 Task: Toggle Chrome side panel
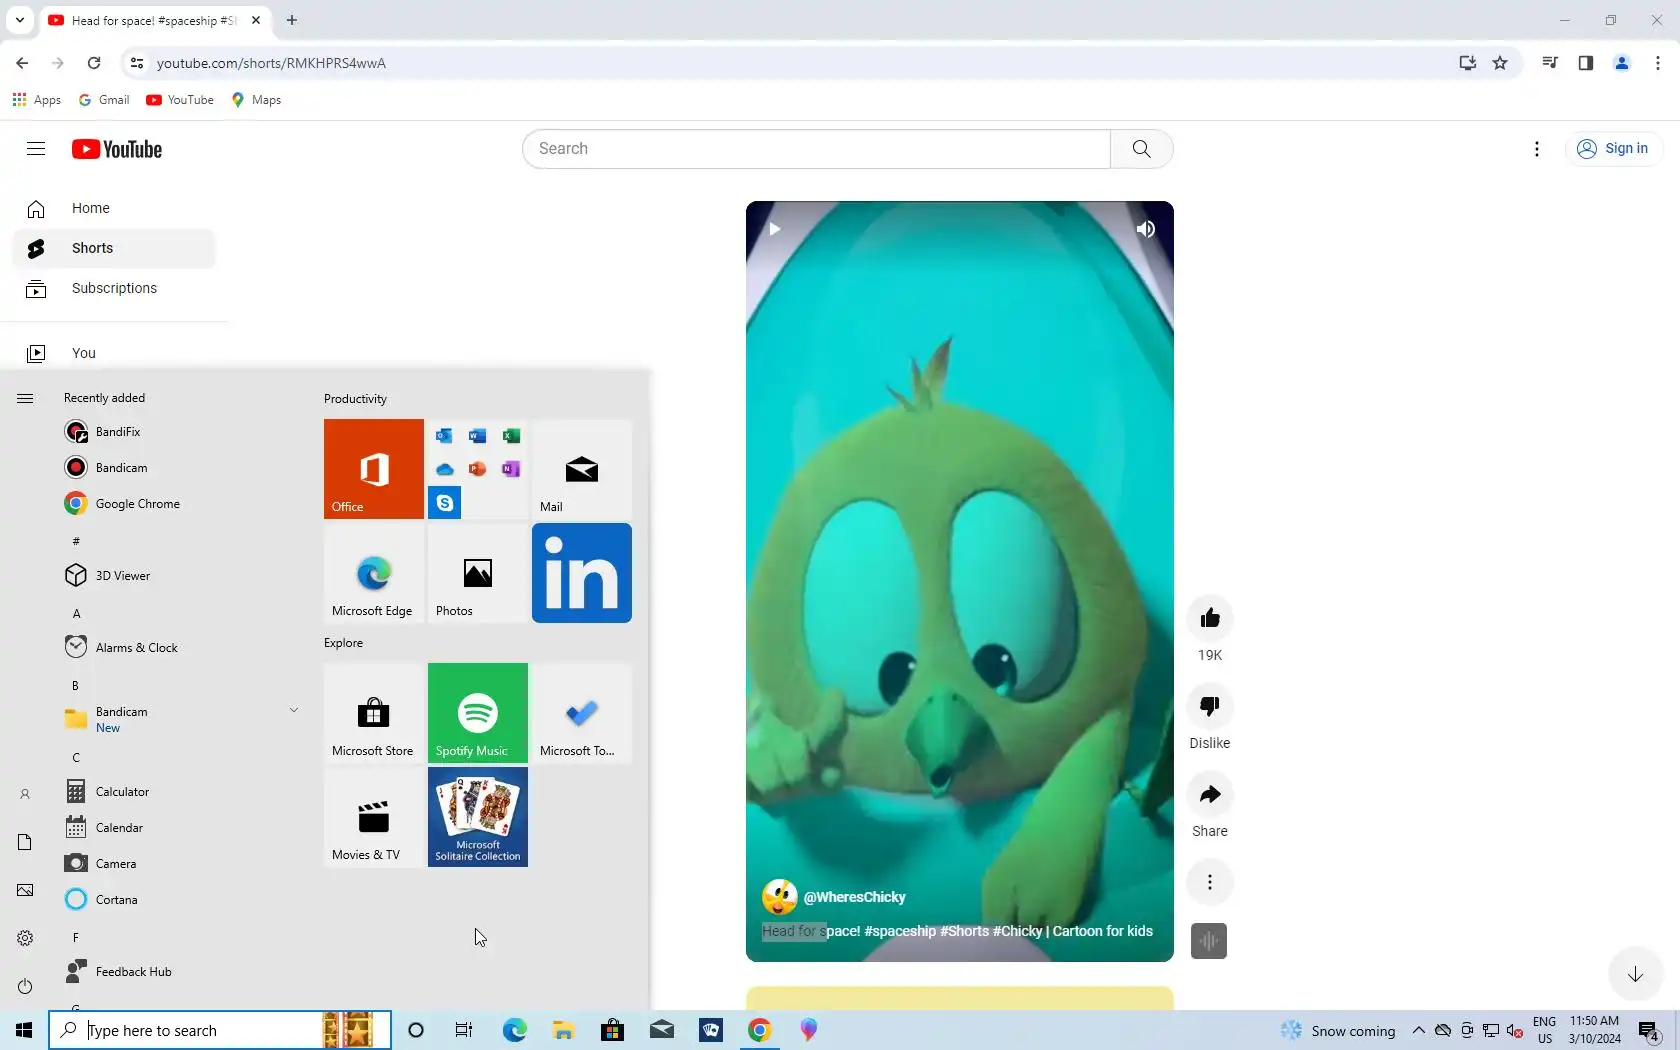pyautogui.click(x=1585, y=63)
